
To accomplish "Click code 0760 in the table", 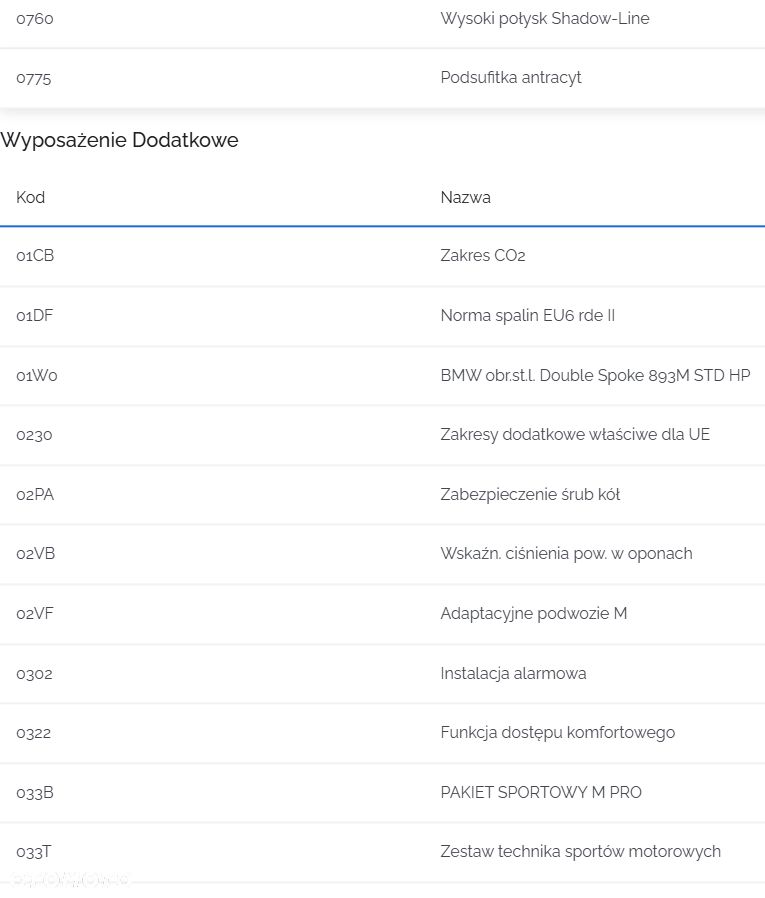I will (34, 19).
